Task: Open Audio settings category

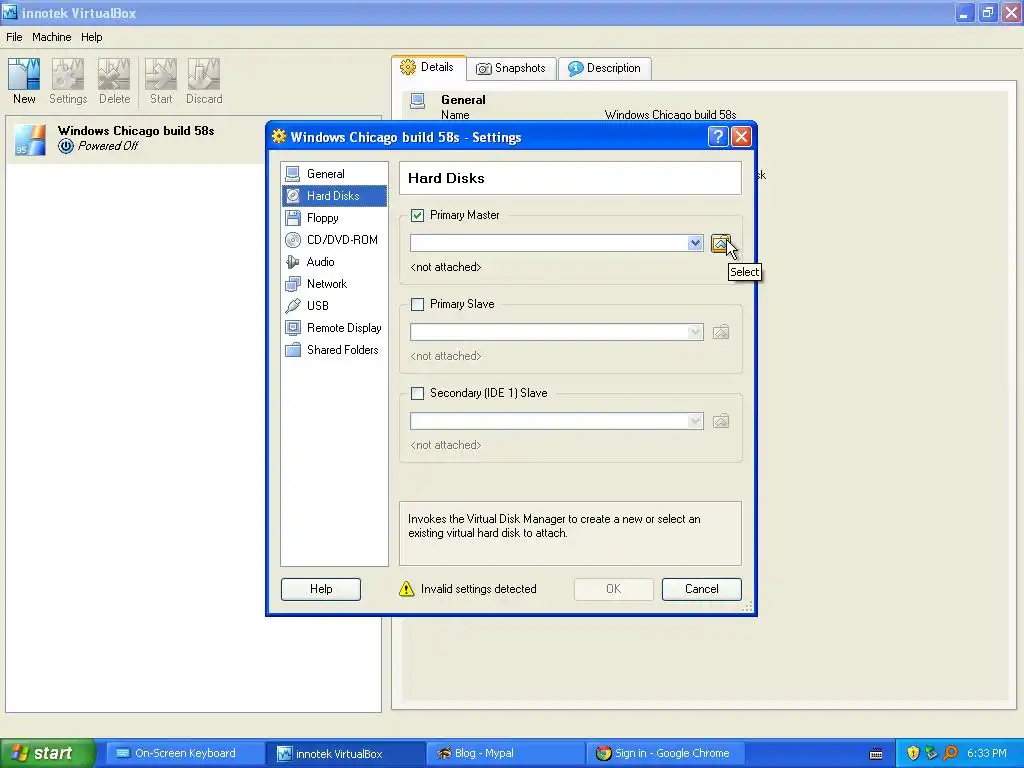Action: click(x=334, y=262)
